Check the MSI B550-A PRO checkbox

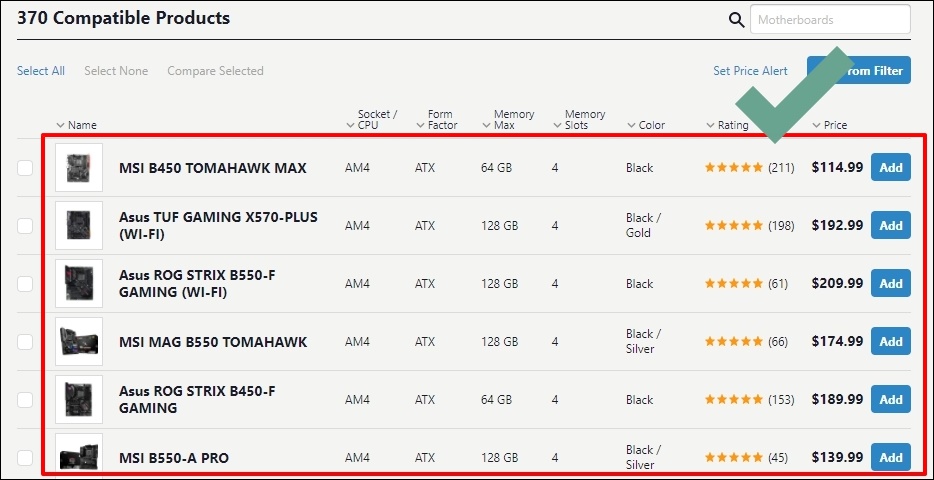tap(25, 458)
